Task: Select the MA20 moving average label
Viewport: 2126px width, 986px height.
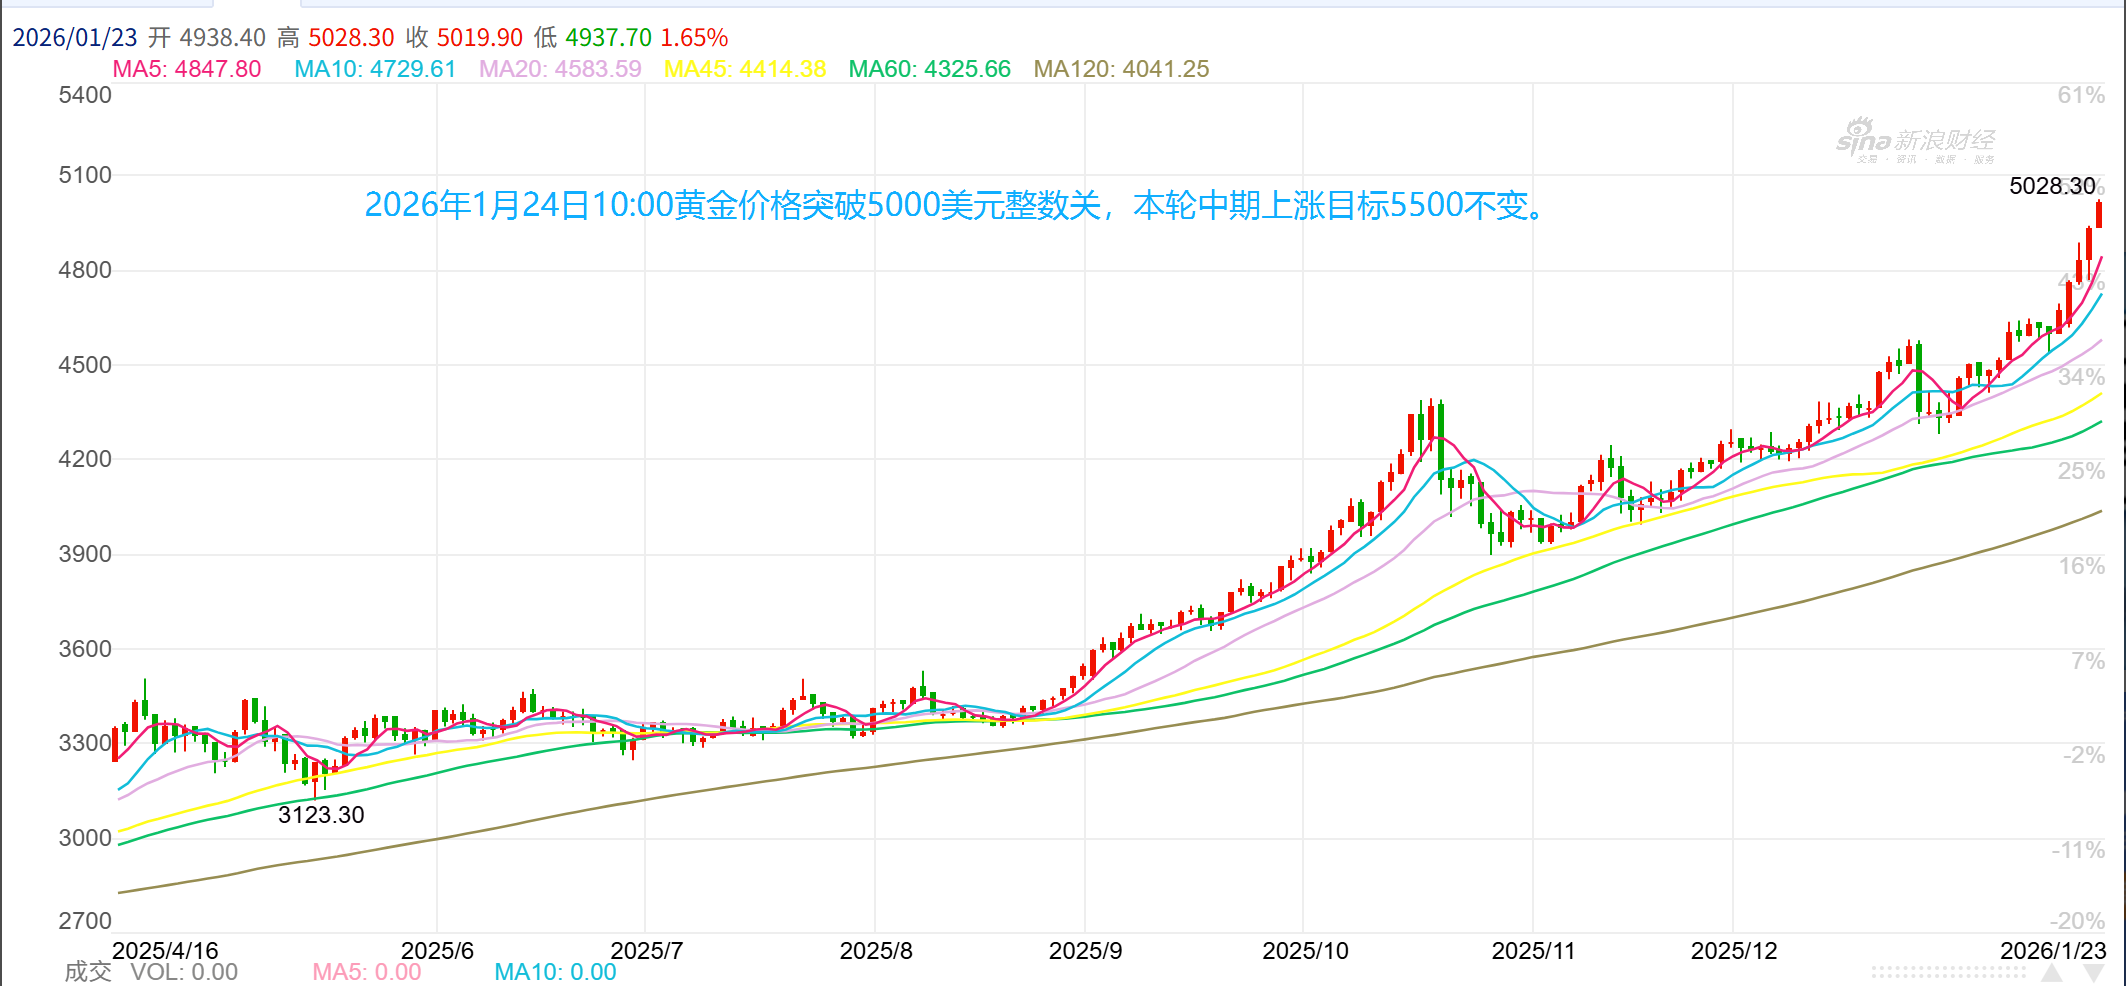Action: (560, 69)
